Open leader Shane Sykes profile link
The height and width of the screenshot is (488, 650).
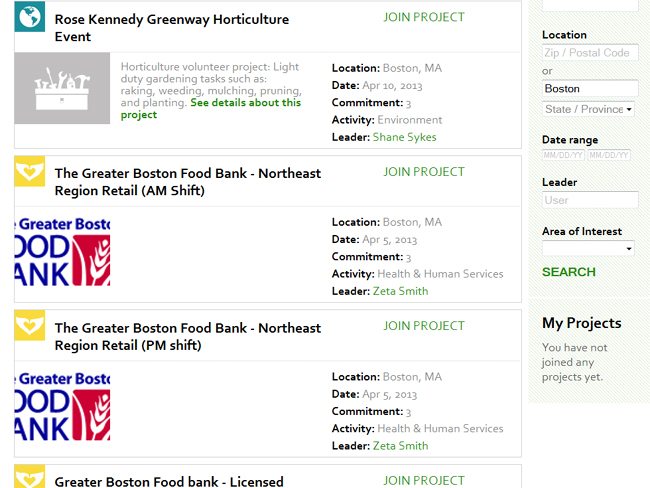point(405,137)
